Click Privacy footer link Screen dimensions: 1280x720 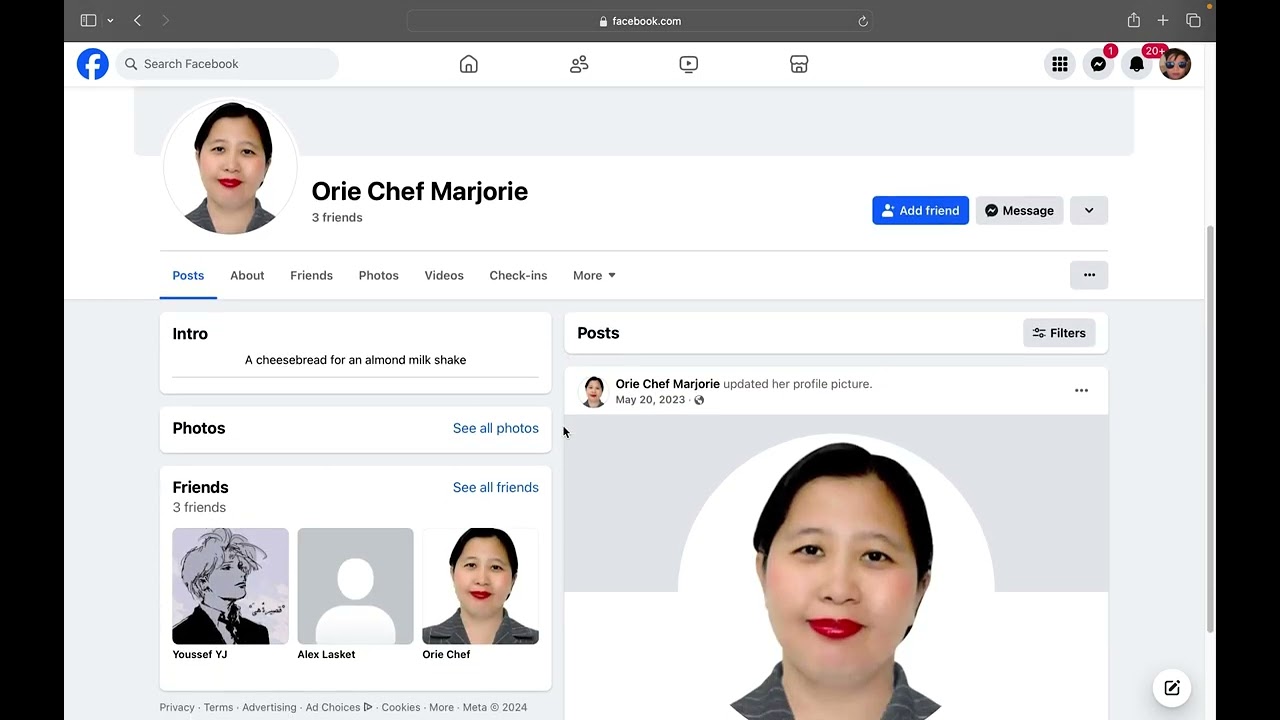177,707
